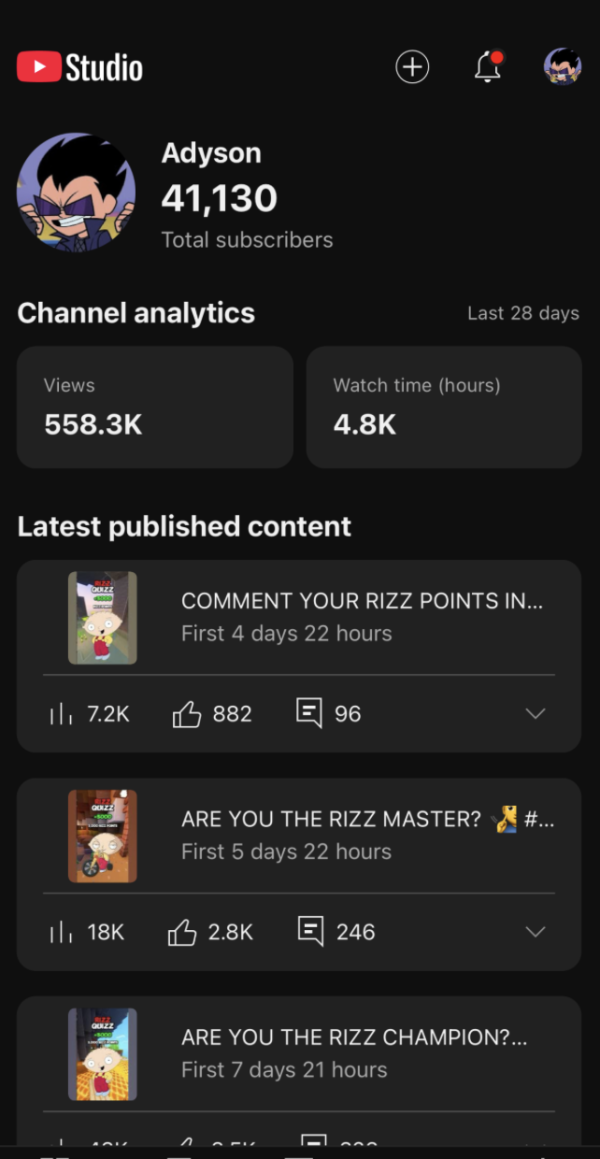600x1159 pixels.
Task: Expand the ARE YOU THE RIZZ MASTER card
Action: pyautogui.click(x=535, y=932)
